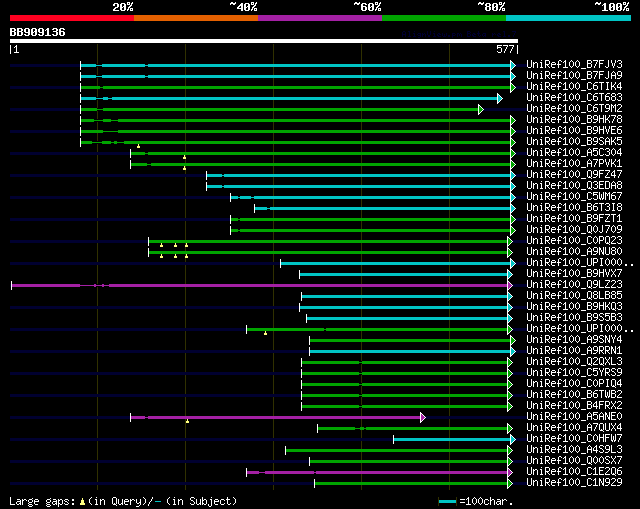Click the yellow query-gap triangle in the legend

click(82, 501)
